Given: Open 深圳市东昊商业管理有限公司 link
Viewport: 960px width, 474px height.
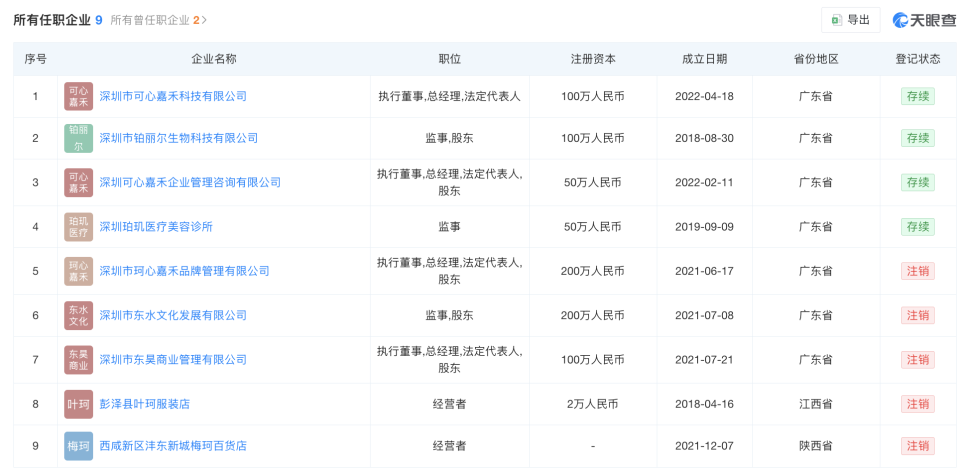Looking at the screenshot, I should 173,359.
